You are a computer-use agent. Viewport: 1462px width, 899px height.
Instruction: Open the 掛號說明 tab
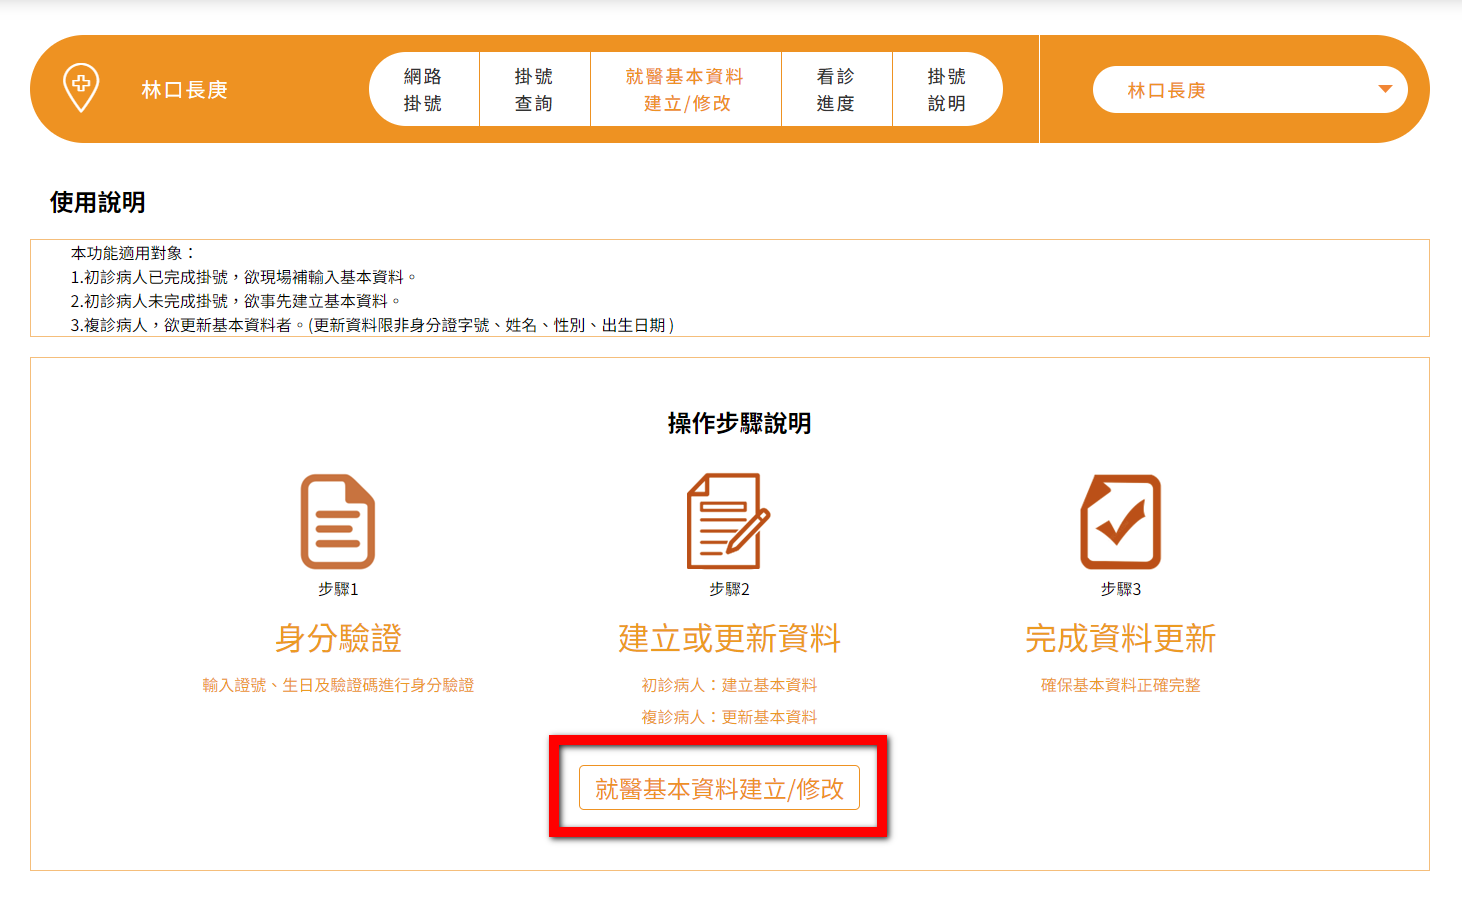[x=947, y=89]
